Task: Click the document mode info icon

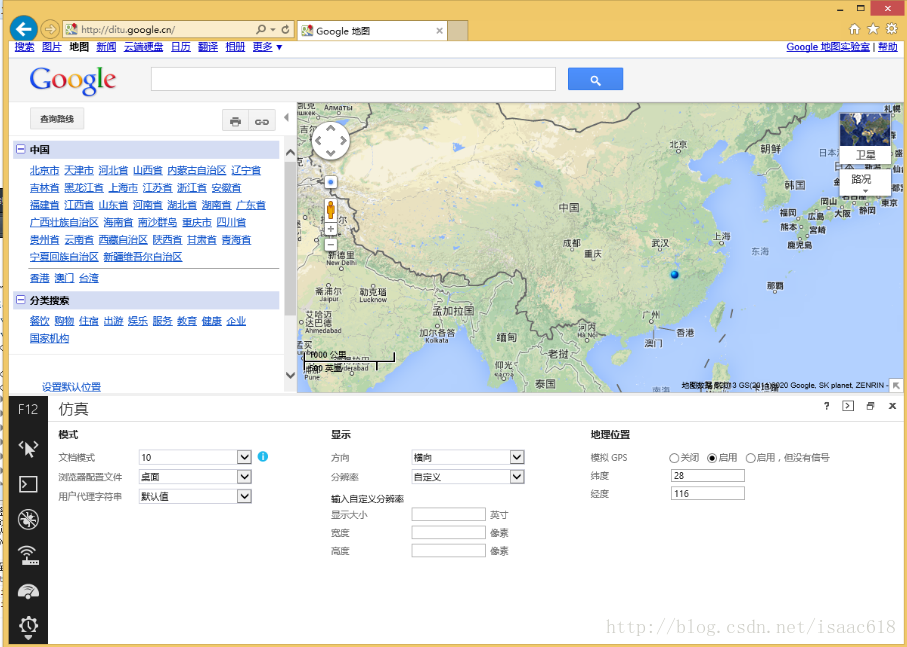Action: (263, 456)
